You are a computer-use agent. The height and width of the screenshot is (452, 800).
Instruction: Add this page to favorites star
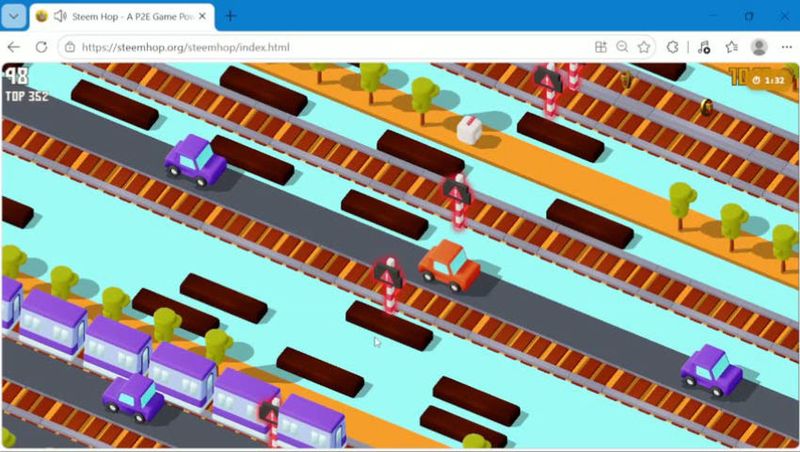point(644,47)
